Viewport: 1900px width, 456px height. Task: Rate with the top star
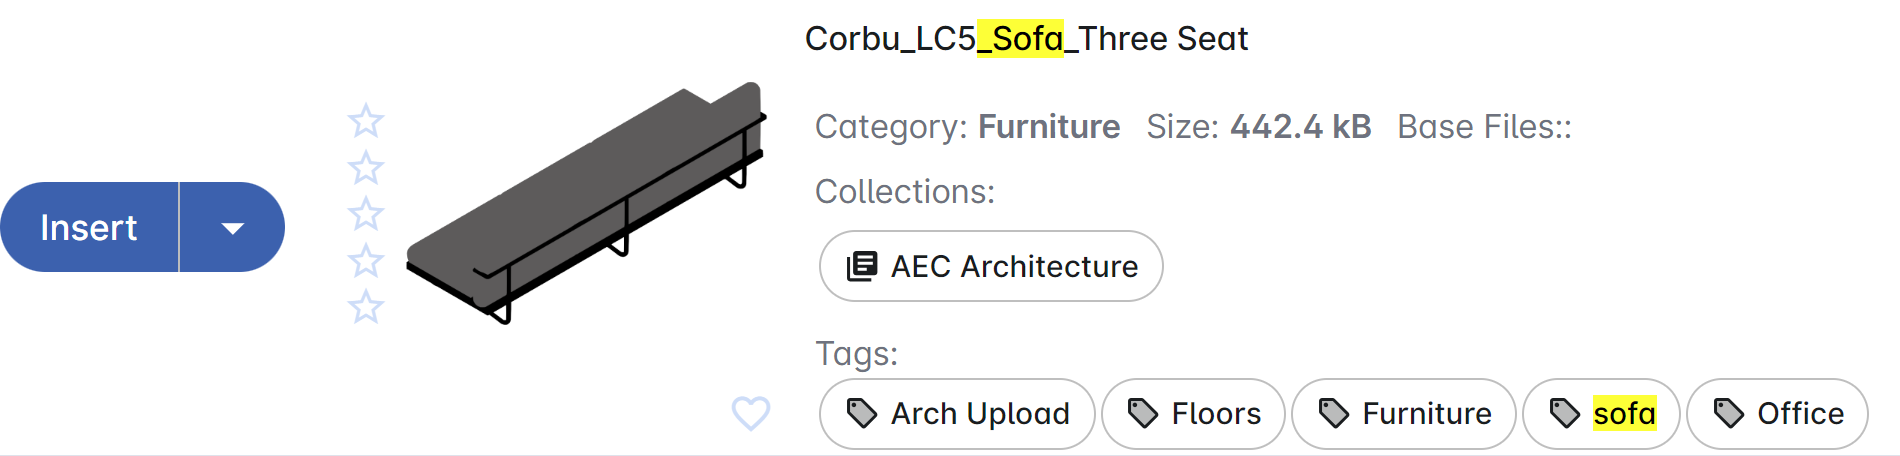pyautogui.click(x=366, y=121)
